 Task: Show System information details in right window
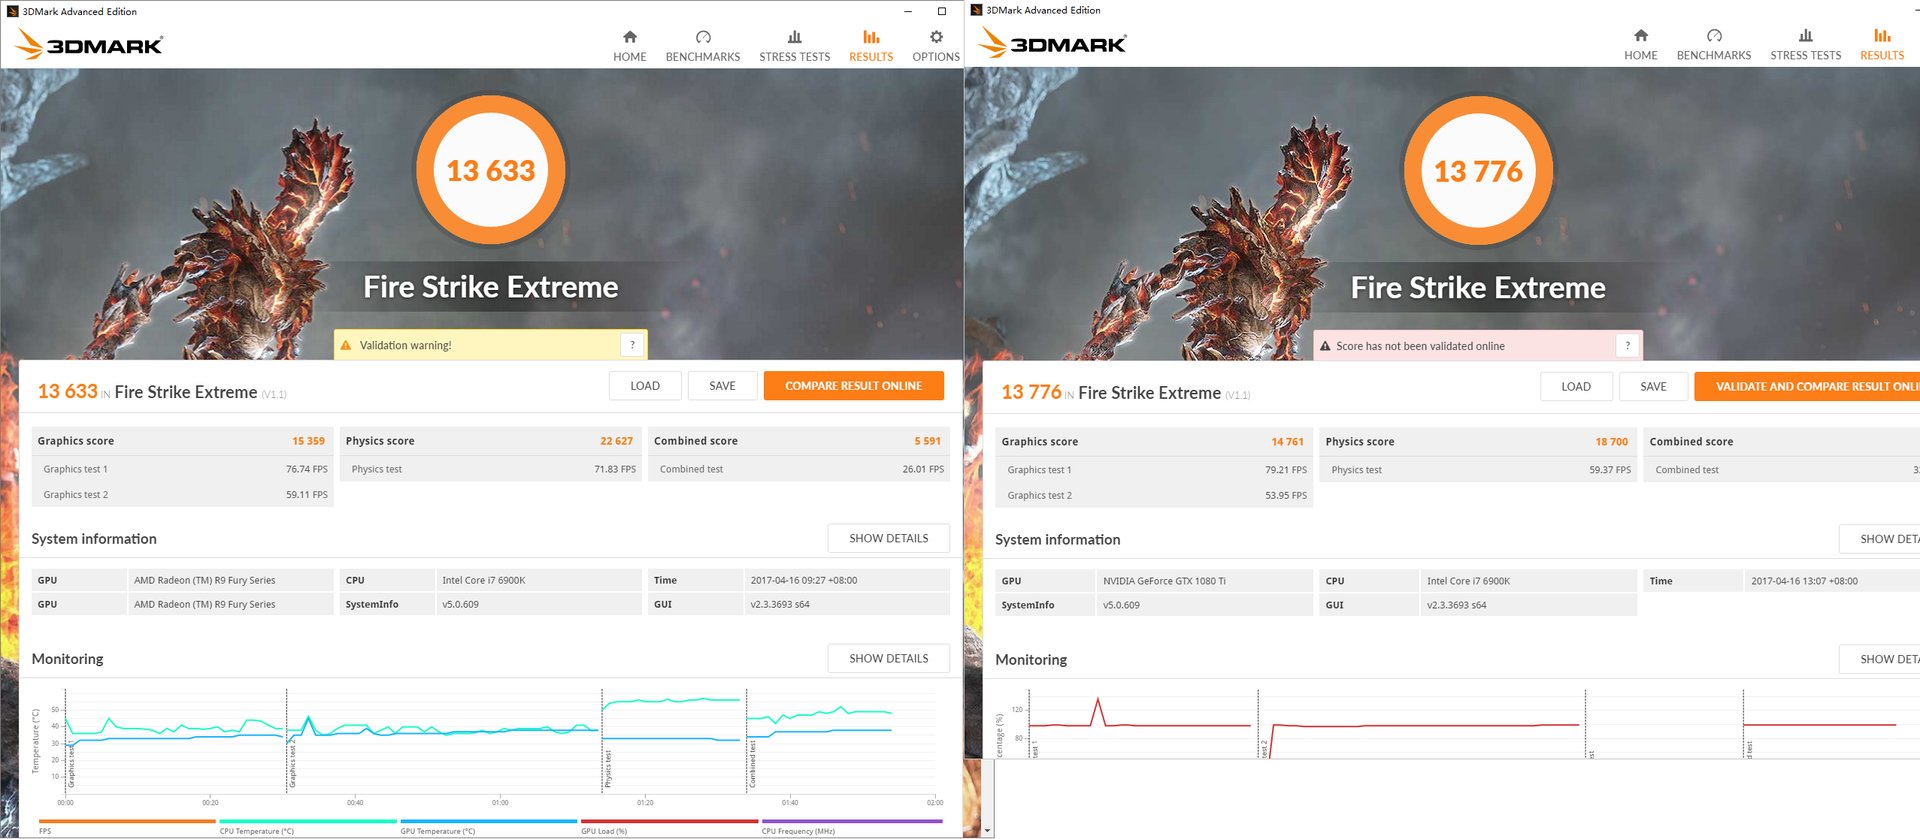click(1880, 539)
